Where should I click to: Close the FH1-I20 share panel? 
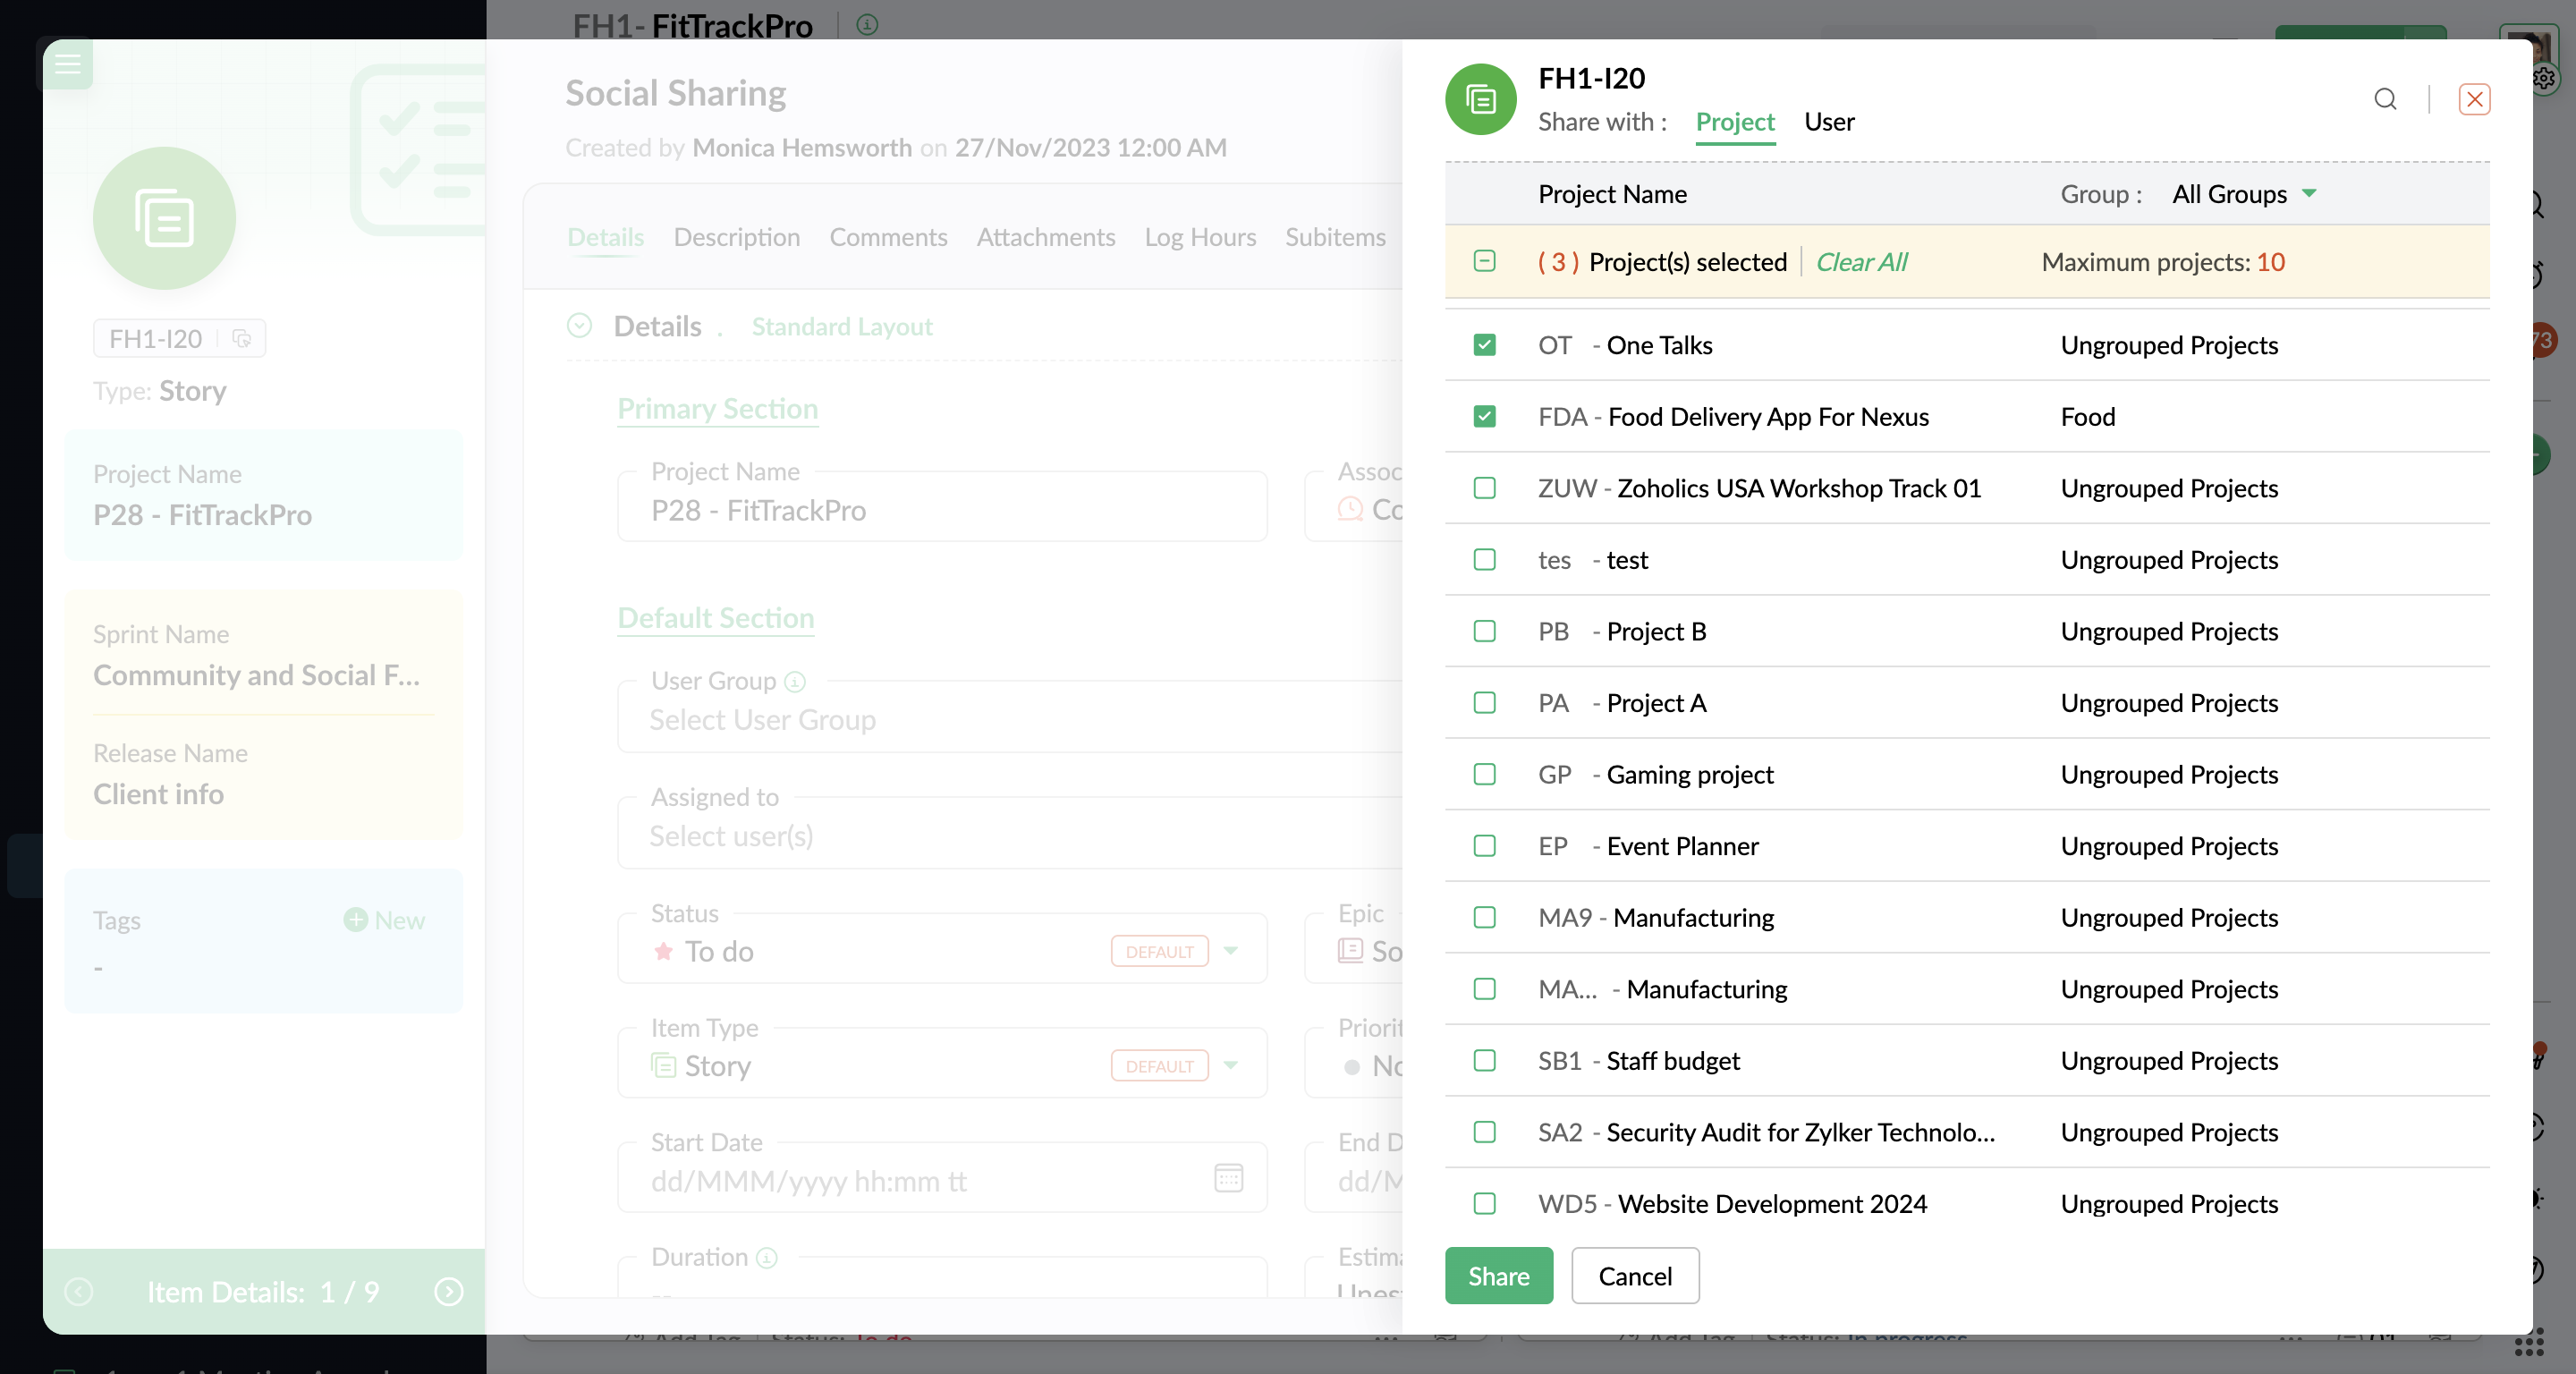(x=2474, y=99)
